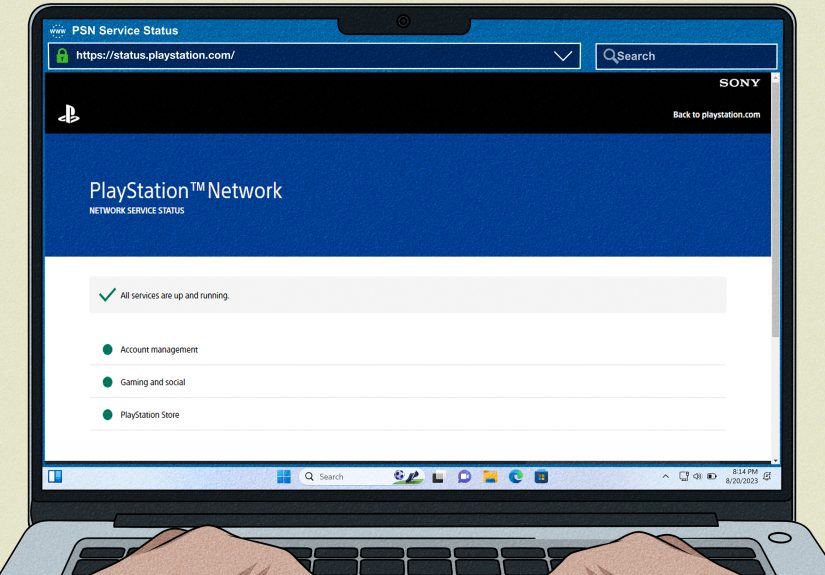
Task: Click the All services are up and running text
Action: point(175,296)
